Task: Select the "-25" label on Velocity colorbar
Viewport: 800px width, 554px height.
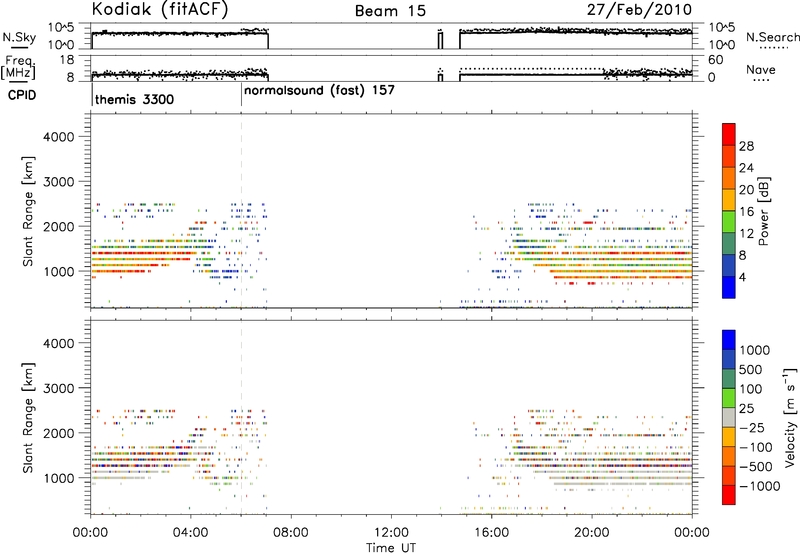Action: 755,428
